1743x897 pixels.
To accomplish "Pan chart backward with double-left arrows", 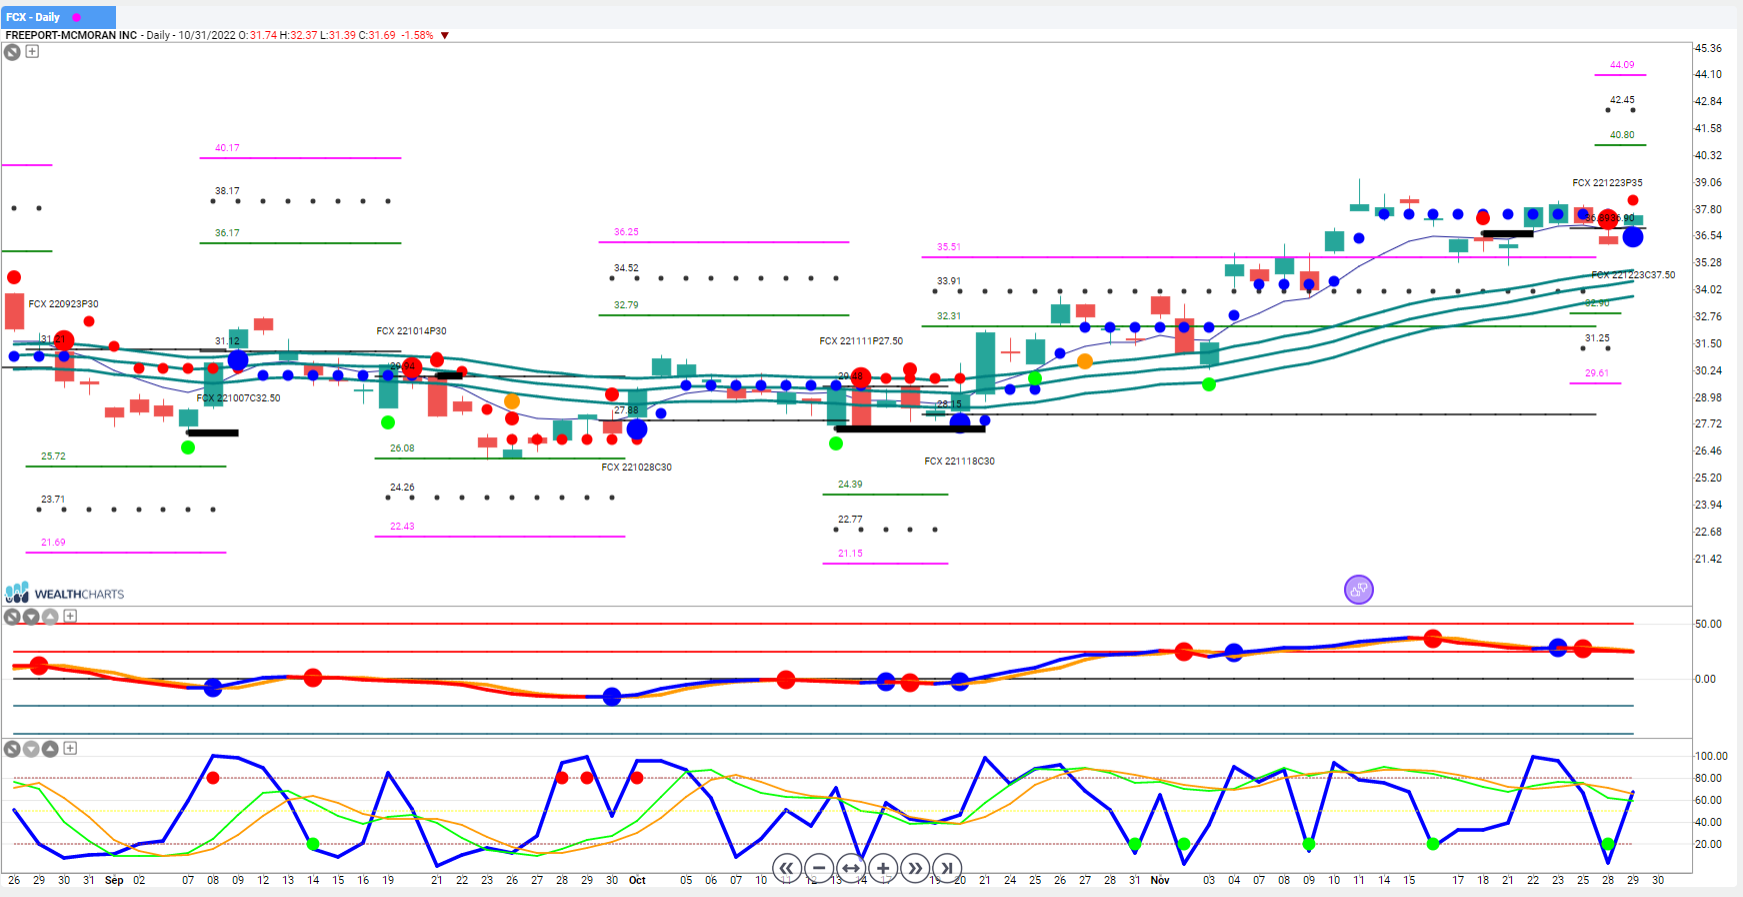I will point(787,868).
